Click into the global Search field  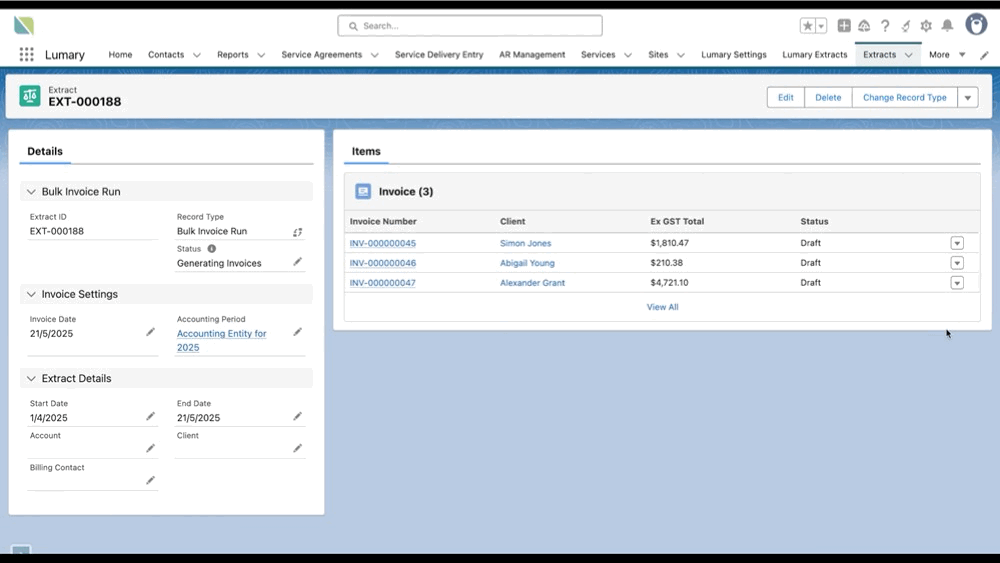coord(470,26)
